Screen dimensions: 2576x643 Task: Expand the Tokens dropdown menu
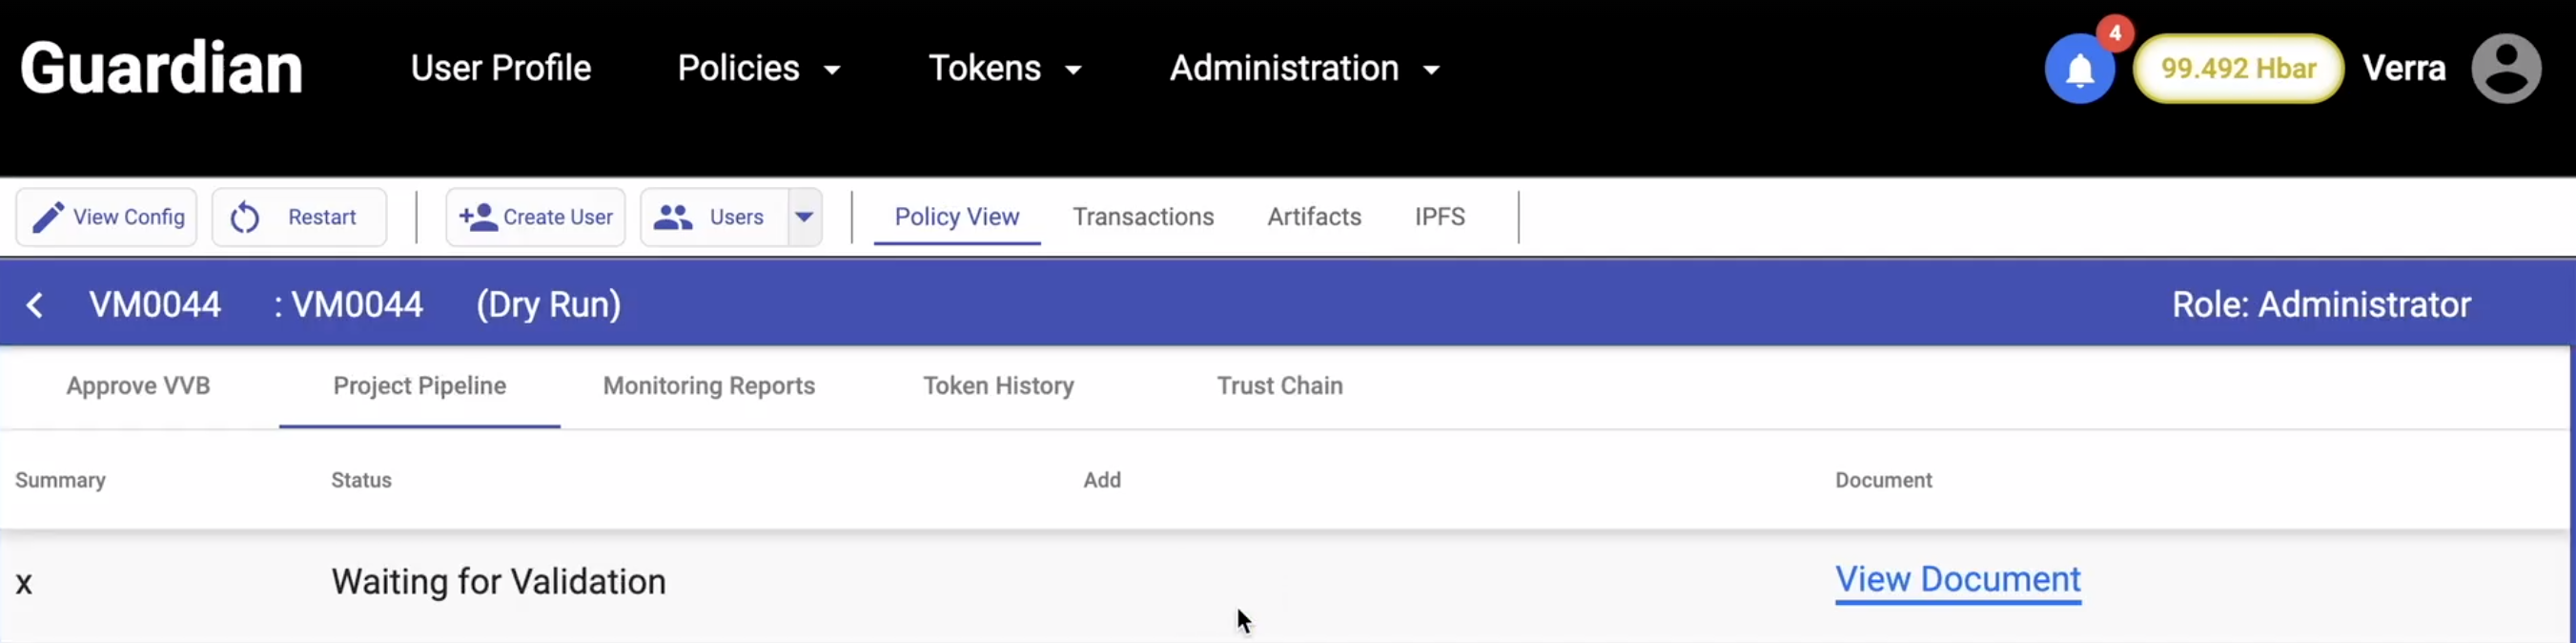pos(1004,69)
